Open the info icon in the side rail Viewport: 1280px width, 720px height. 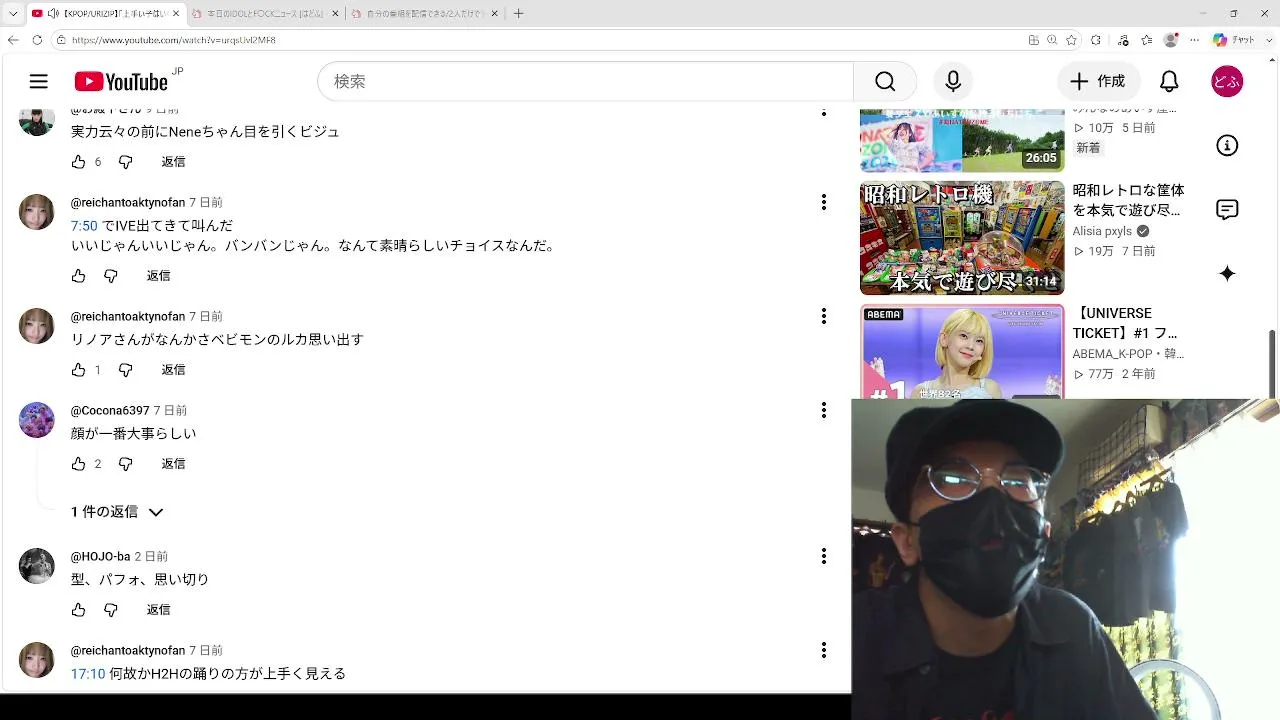tap(1227, 146)
